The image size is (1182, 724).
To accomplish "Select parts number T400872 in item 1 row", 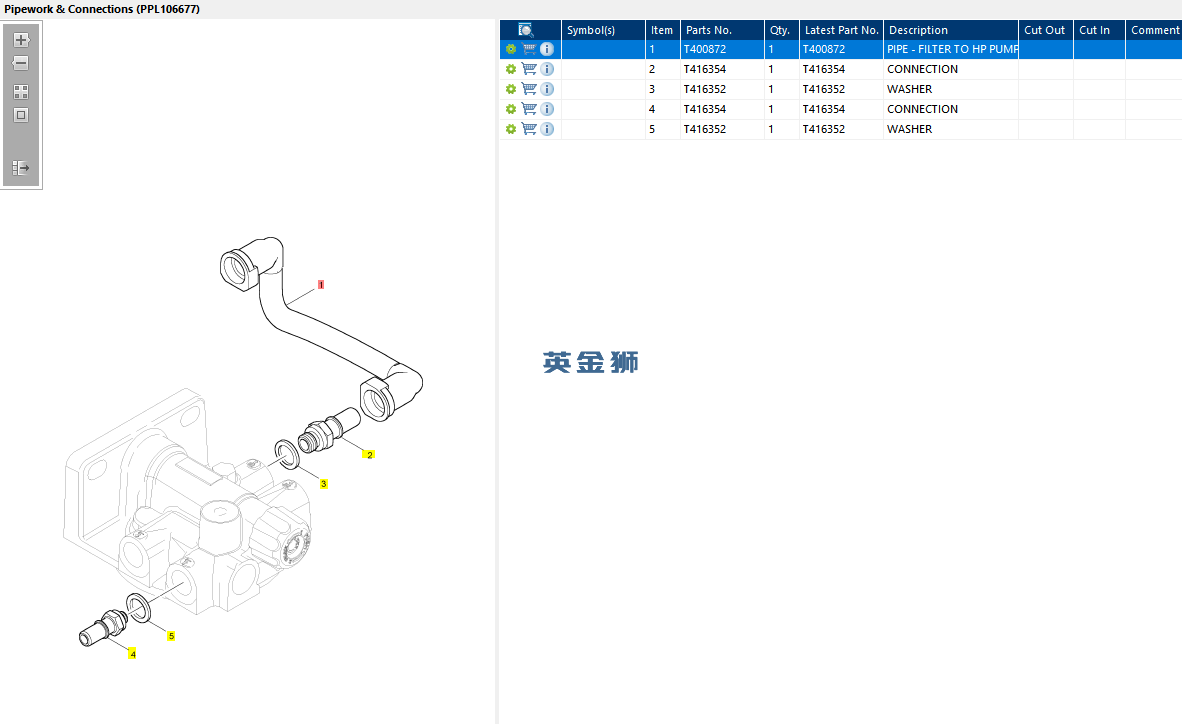I will click(705, 49).
